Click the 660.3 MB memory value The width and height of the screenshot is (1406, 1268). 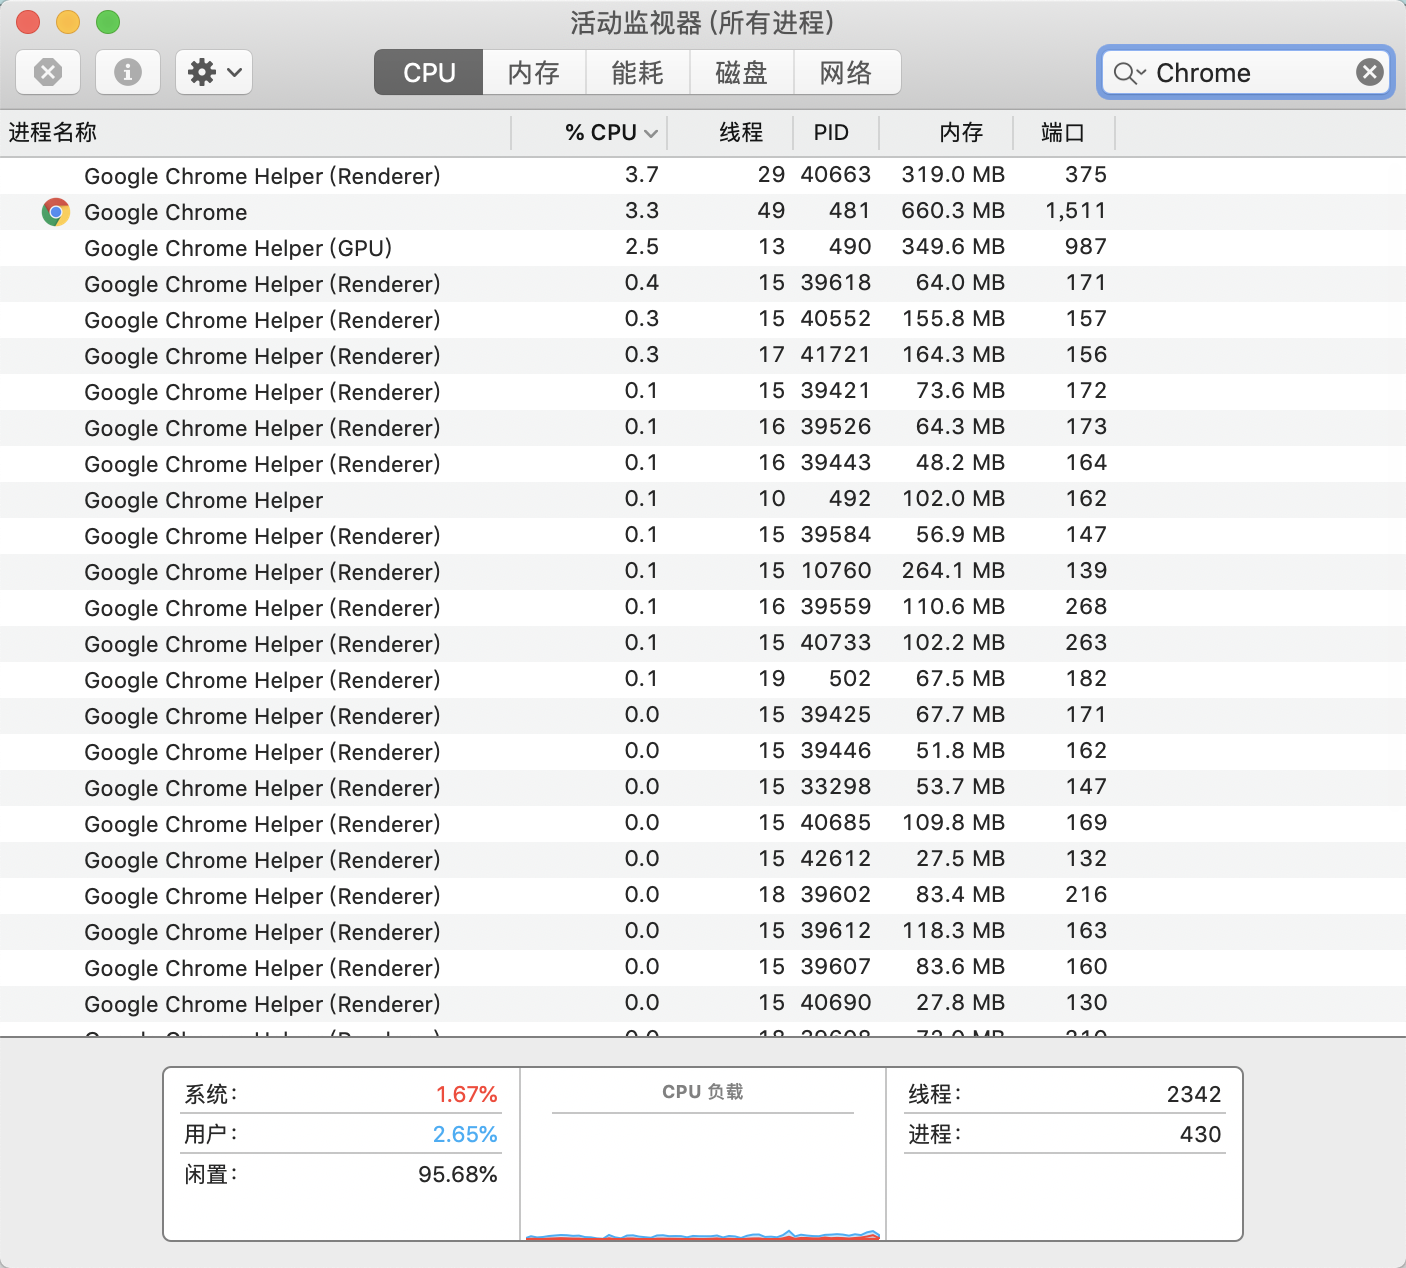click(x=953, y=211)
